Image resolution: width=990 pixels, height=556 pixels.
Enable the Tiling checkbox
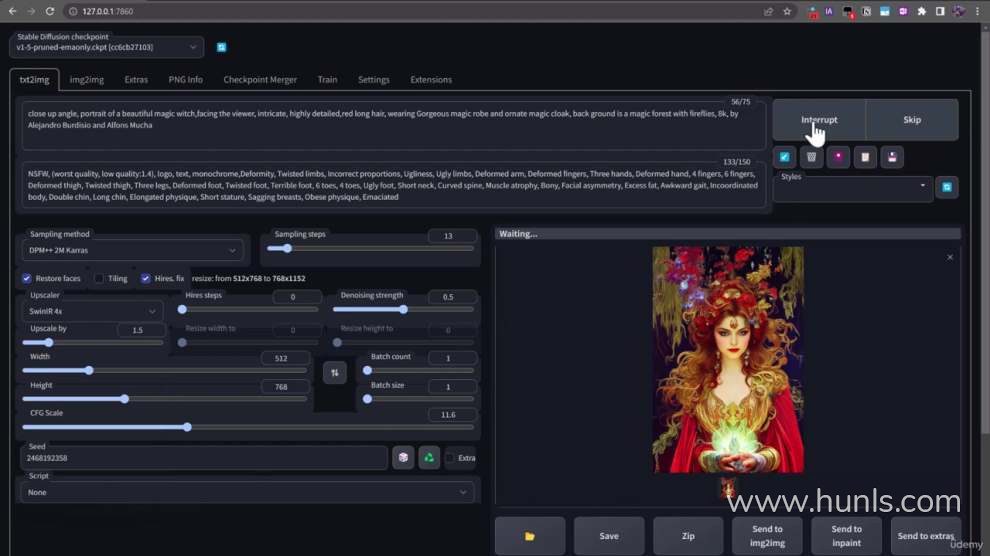click(x=99, y=278)
